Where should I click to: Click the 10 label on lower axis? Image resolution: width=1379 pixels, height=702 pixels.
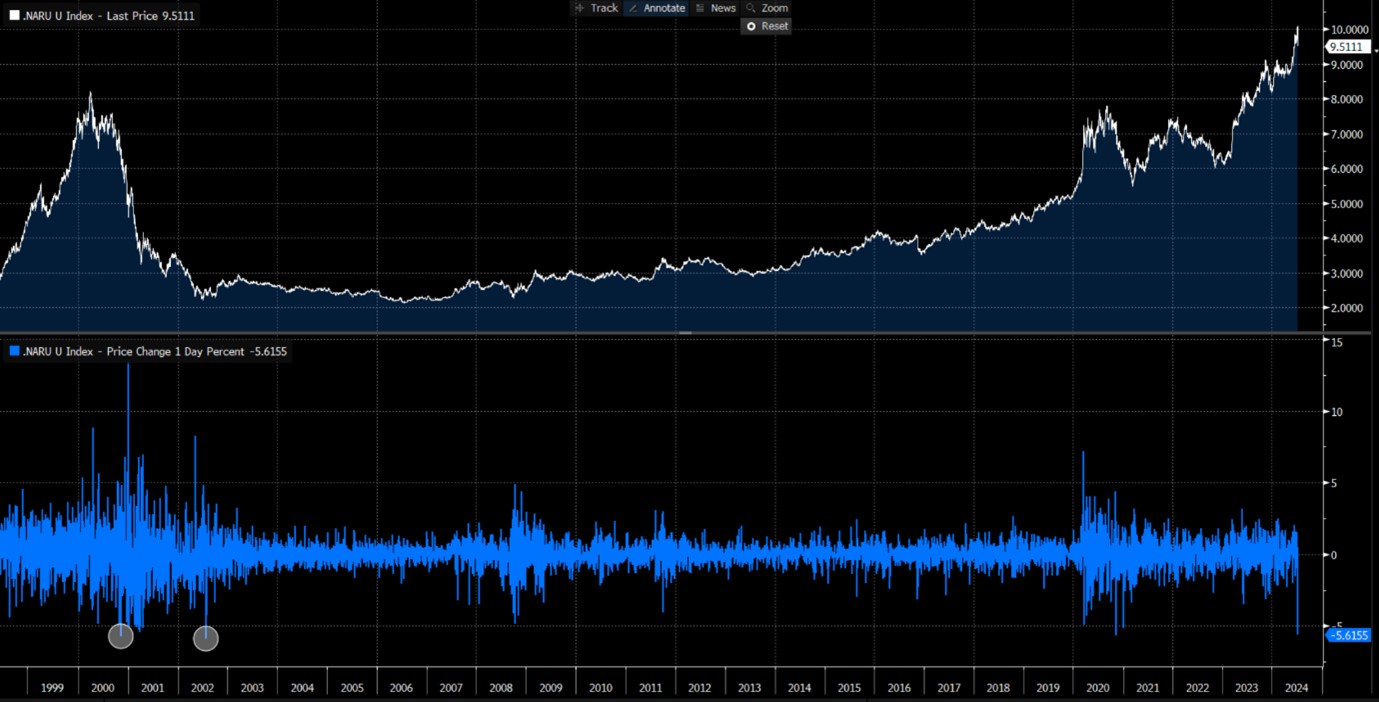pyautogui.click(x=1335, y=413)
